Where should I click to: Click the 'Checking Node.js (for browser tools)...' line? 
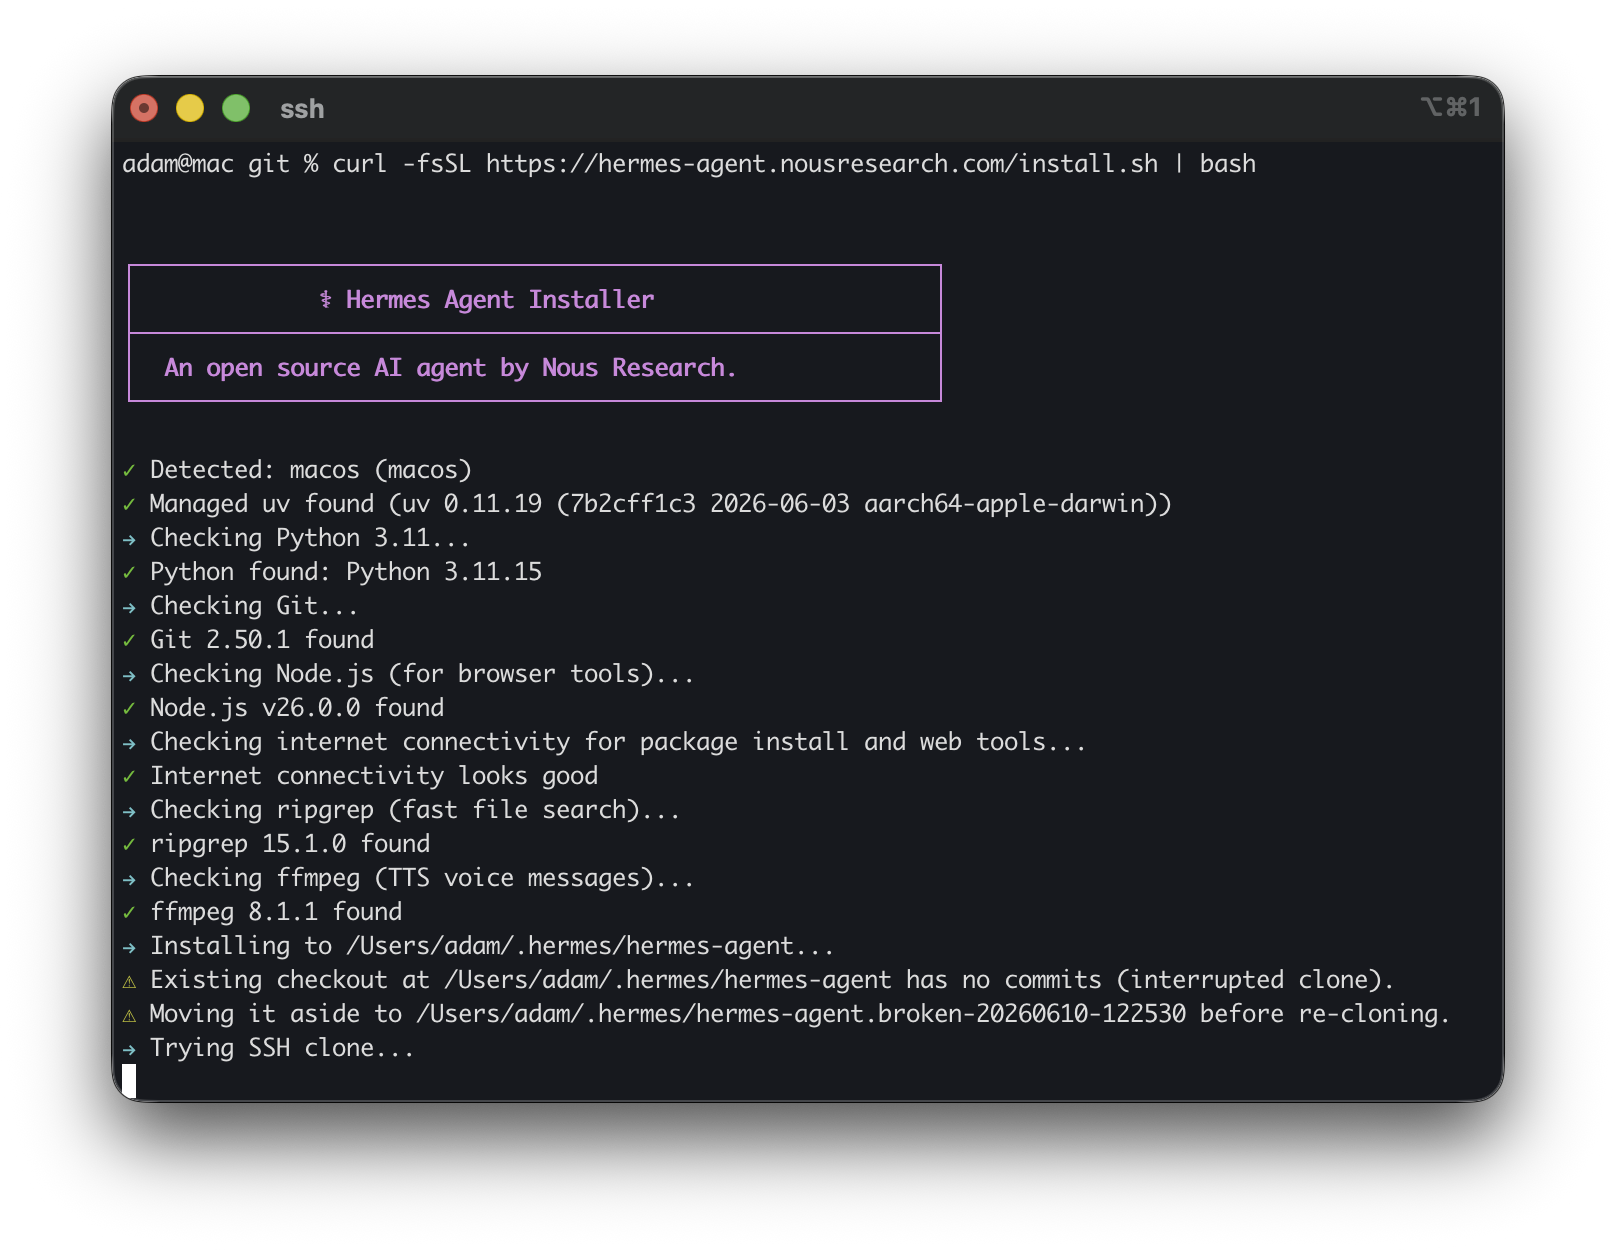tap(422, 674)
